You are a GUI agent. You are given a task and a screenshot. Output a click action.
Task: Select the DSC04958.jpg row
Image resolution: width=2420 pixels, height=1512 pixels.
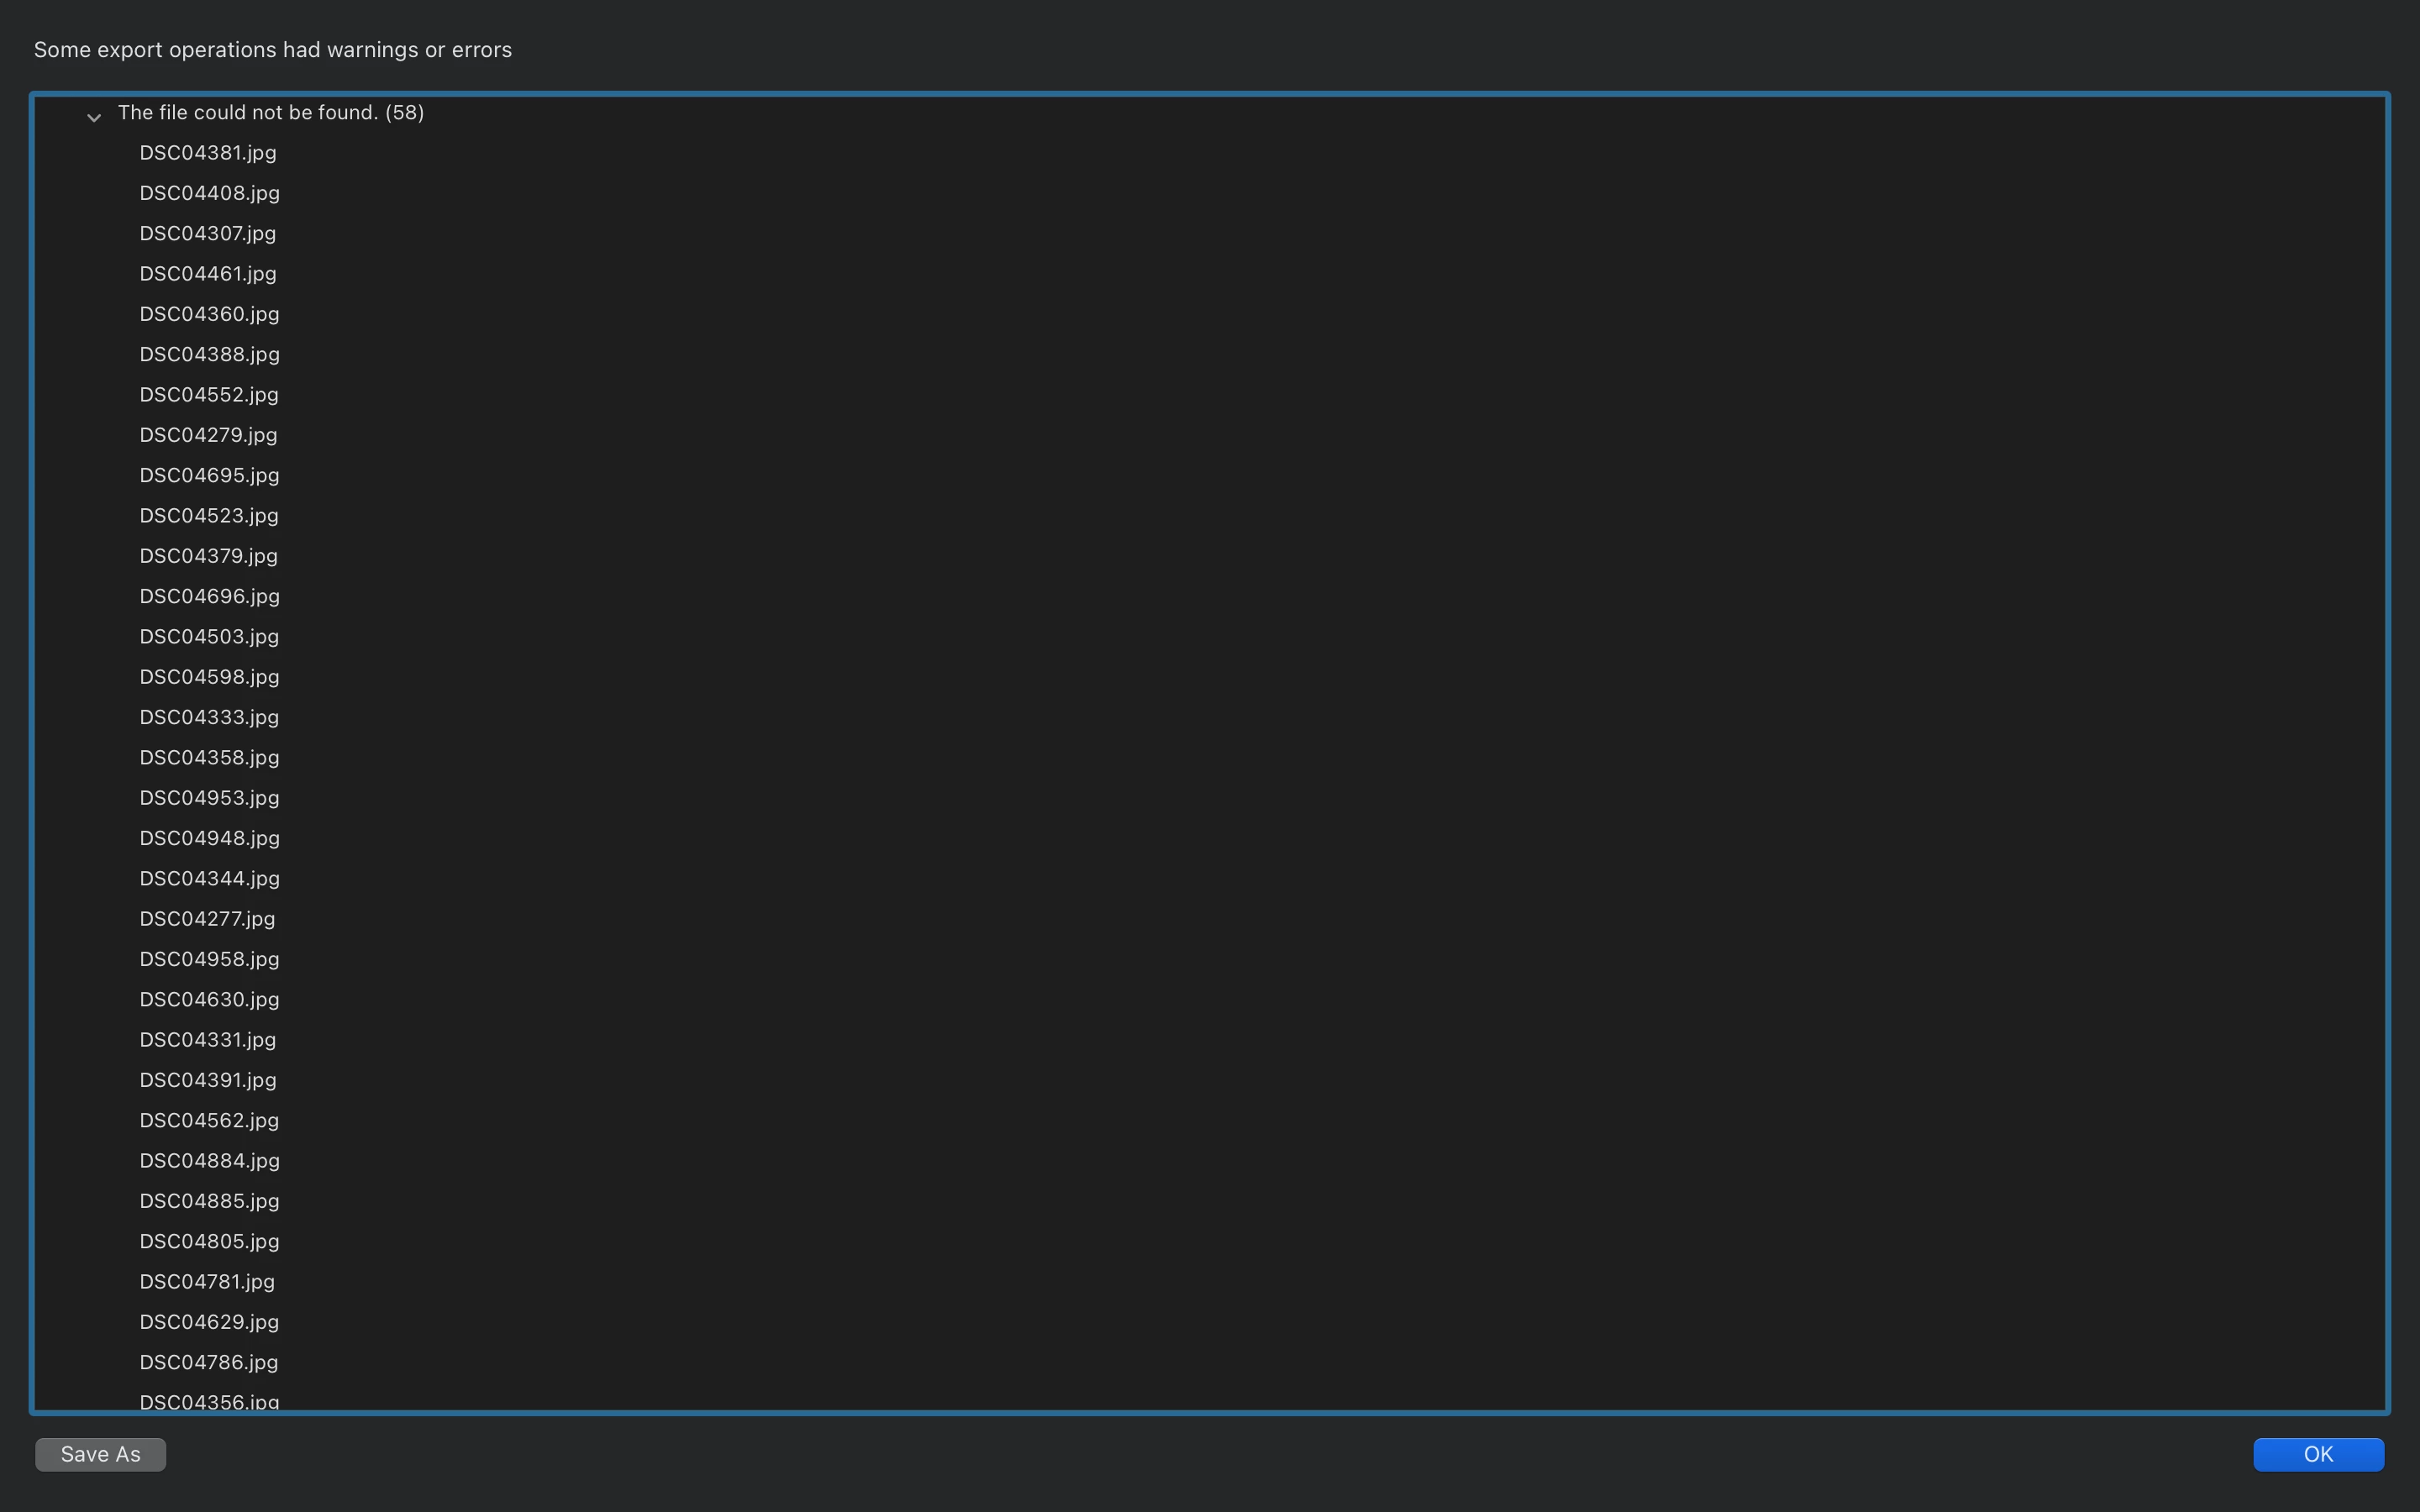(209, 959)
